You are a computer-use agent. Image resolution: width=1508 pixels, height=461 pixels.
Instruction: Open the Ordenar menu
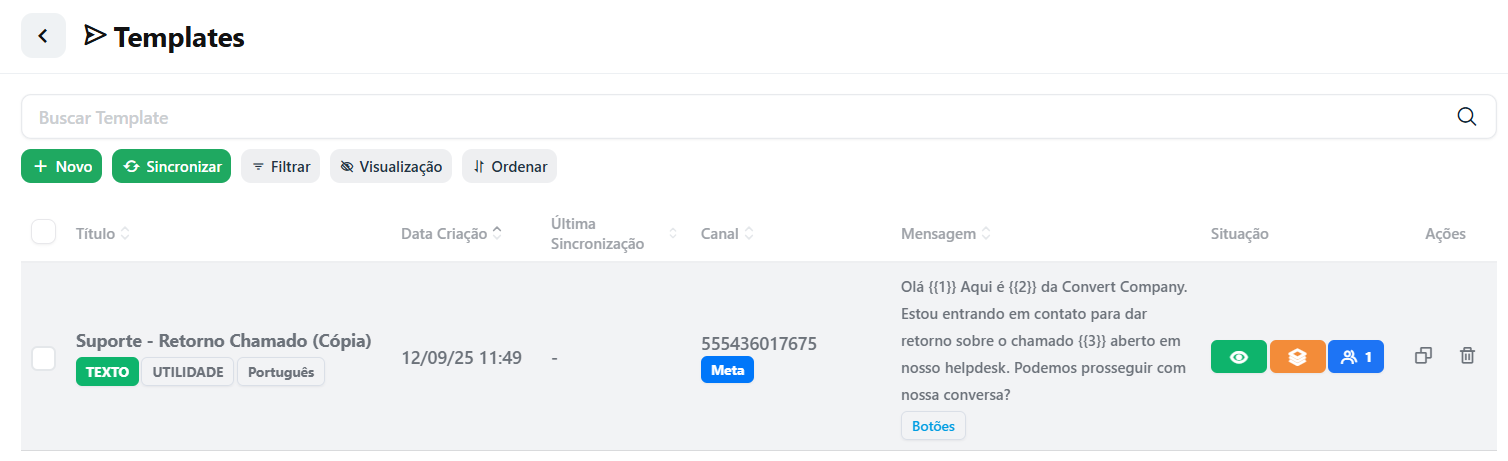coord(509,166)
